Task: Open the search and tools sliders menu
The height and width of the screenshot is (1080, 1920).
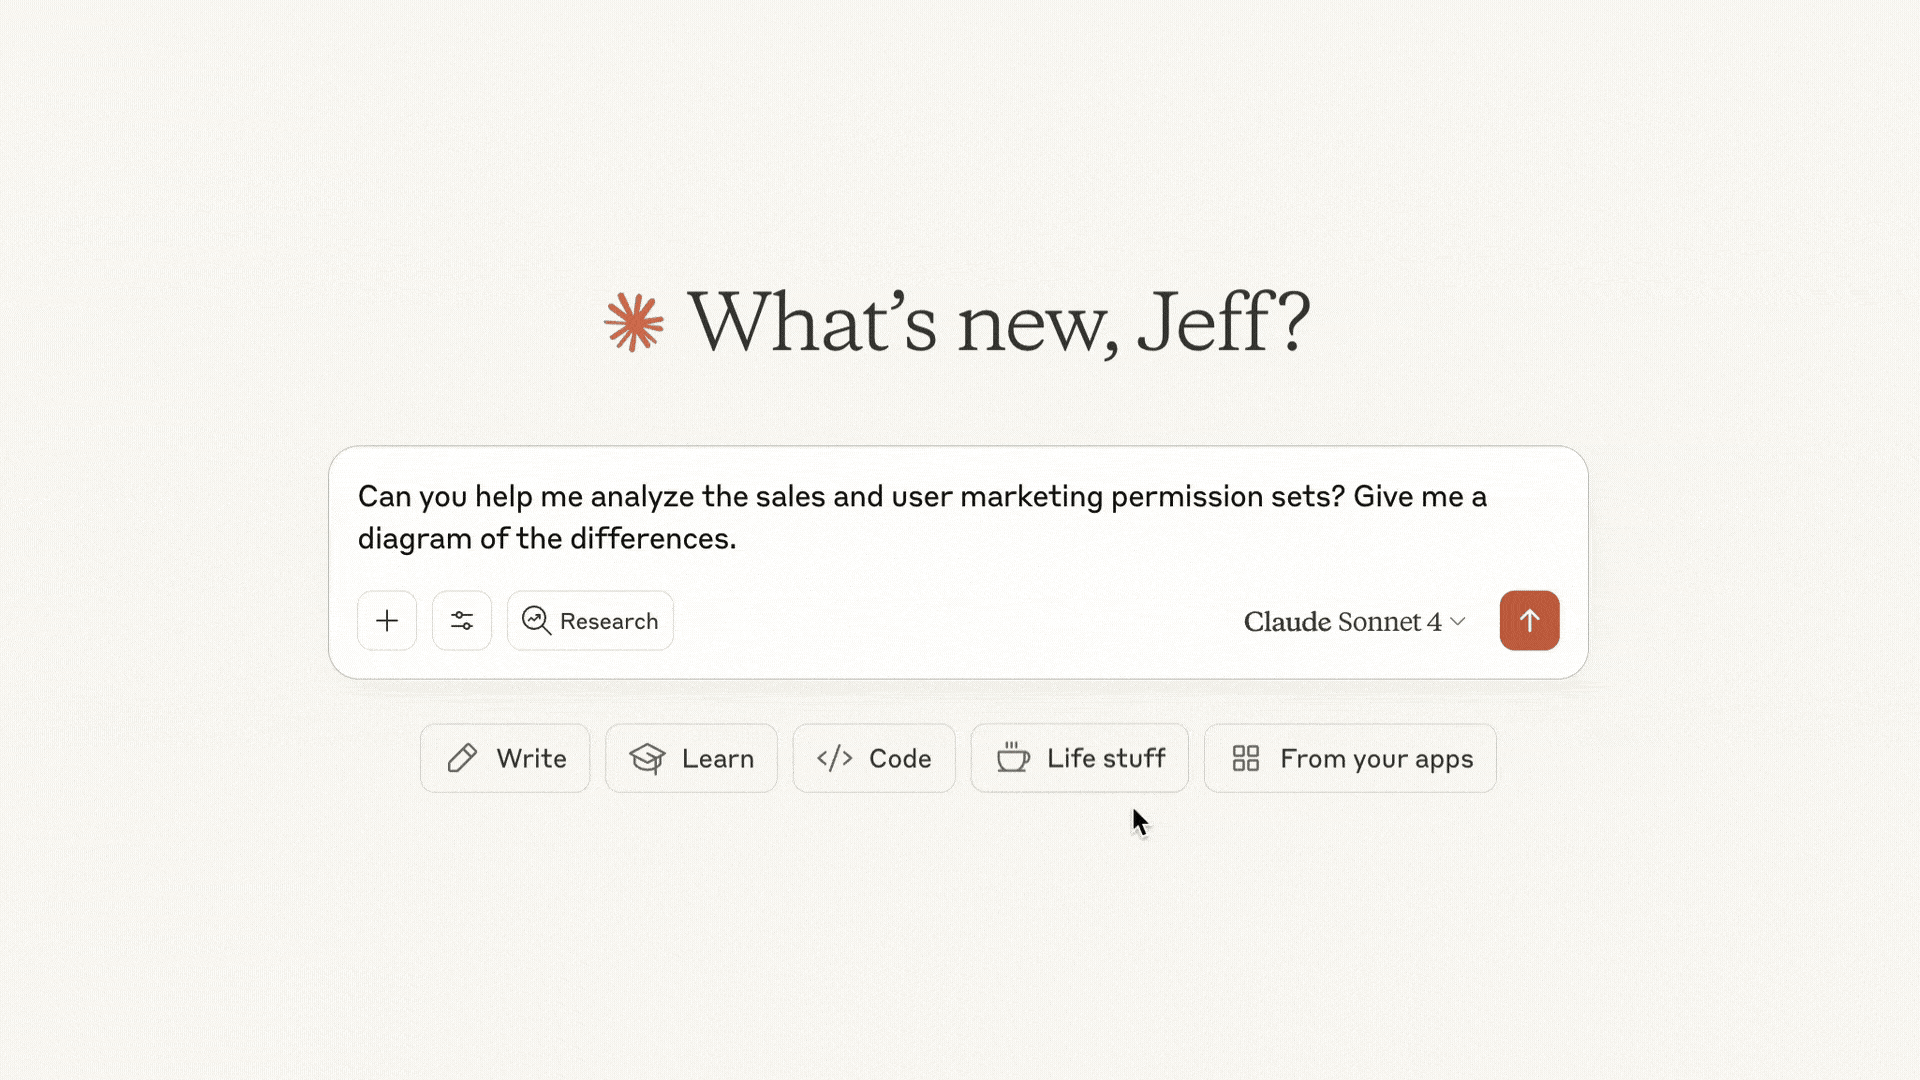Action: (x=462, y=621)
